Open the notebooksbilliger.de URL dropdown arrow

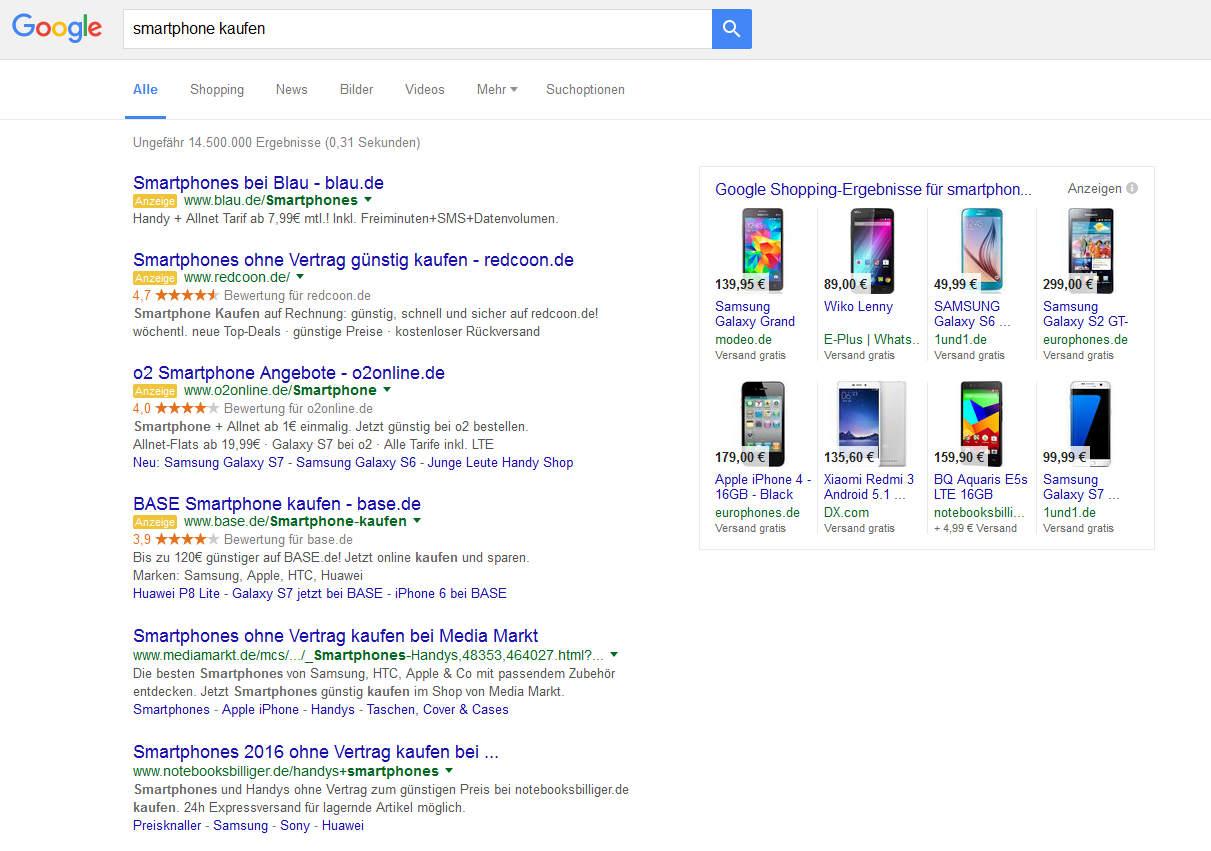(449, 771)
